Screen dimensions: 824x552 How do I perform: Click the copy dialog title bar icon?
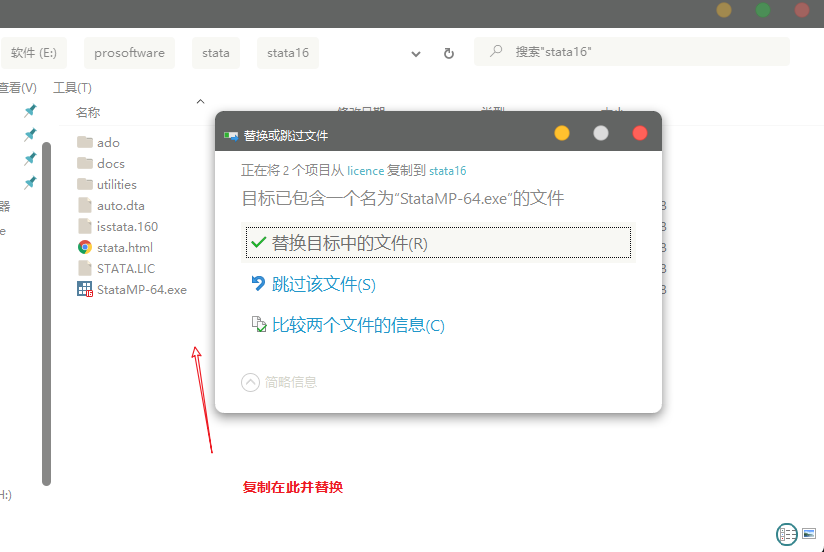pos(231,136)
